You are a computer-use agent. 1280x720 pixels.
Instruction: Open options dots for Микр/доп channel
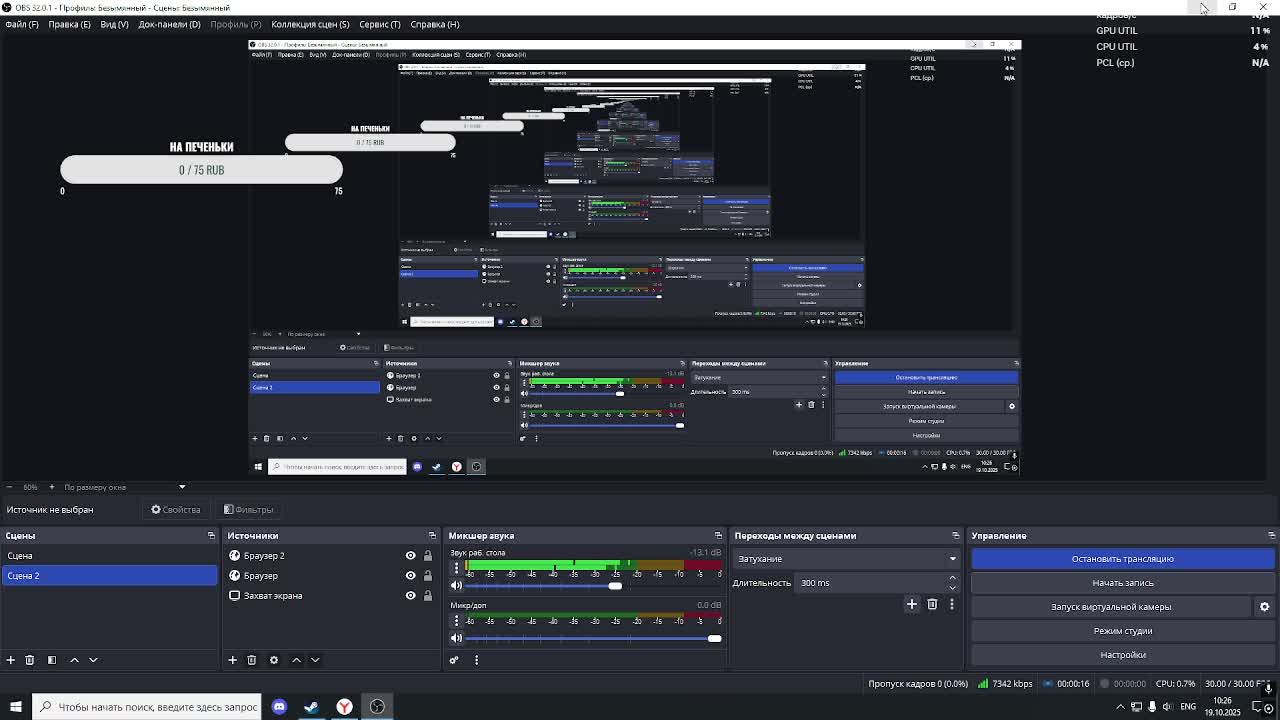tap(456, 621)
